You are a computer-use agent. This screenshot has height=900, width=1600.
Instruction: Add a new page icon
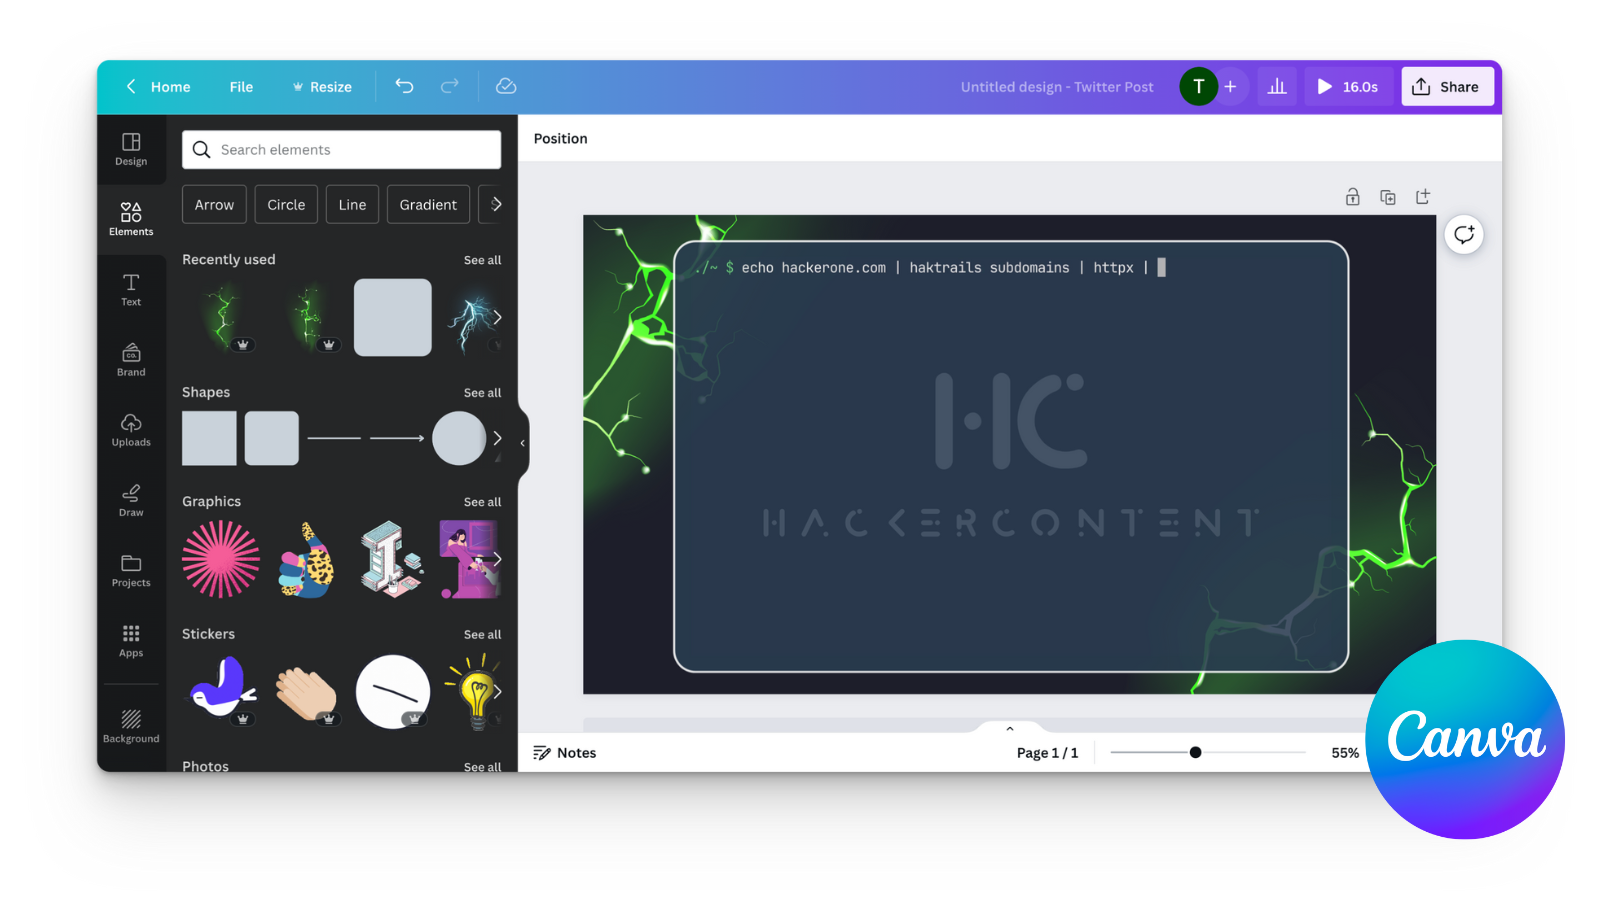[1422, 197]
